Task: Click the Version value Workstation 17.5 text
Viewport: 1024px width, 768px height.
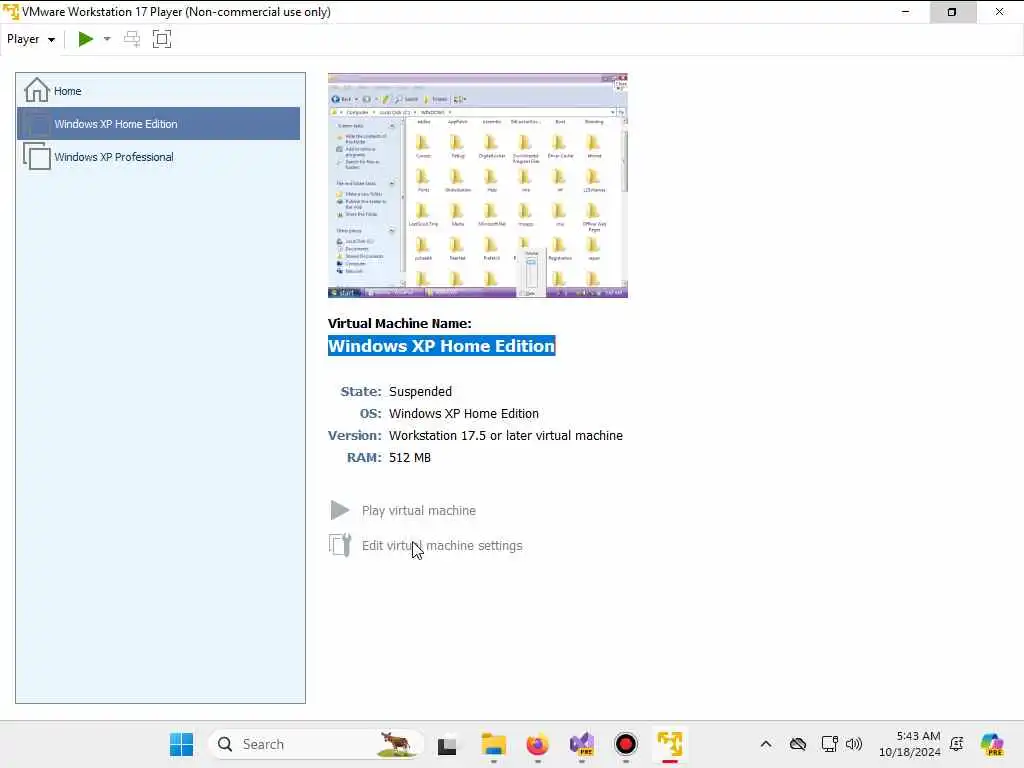Action: point(506,436)
